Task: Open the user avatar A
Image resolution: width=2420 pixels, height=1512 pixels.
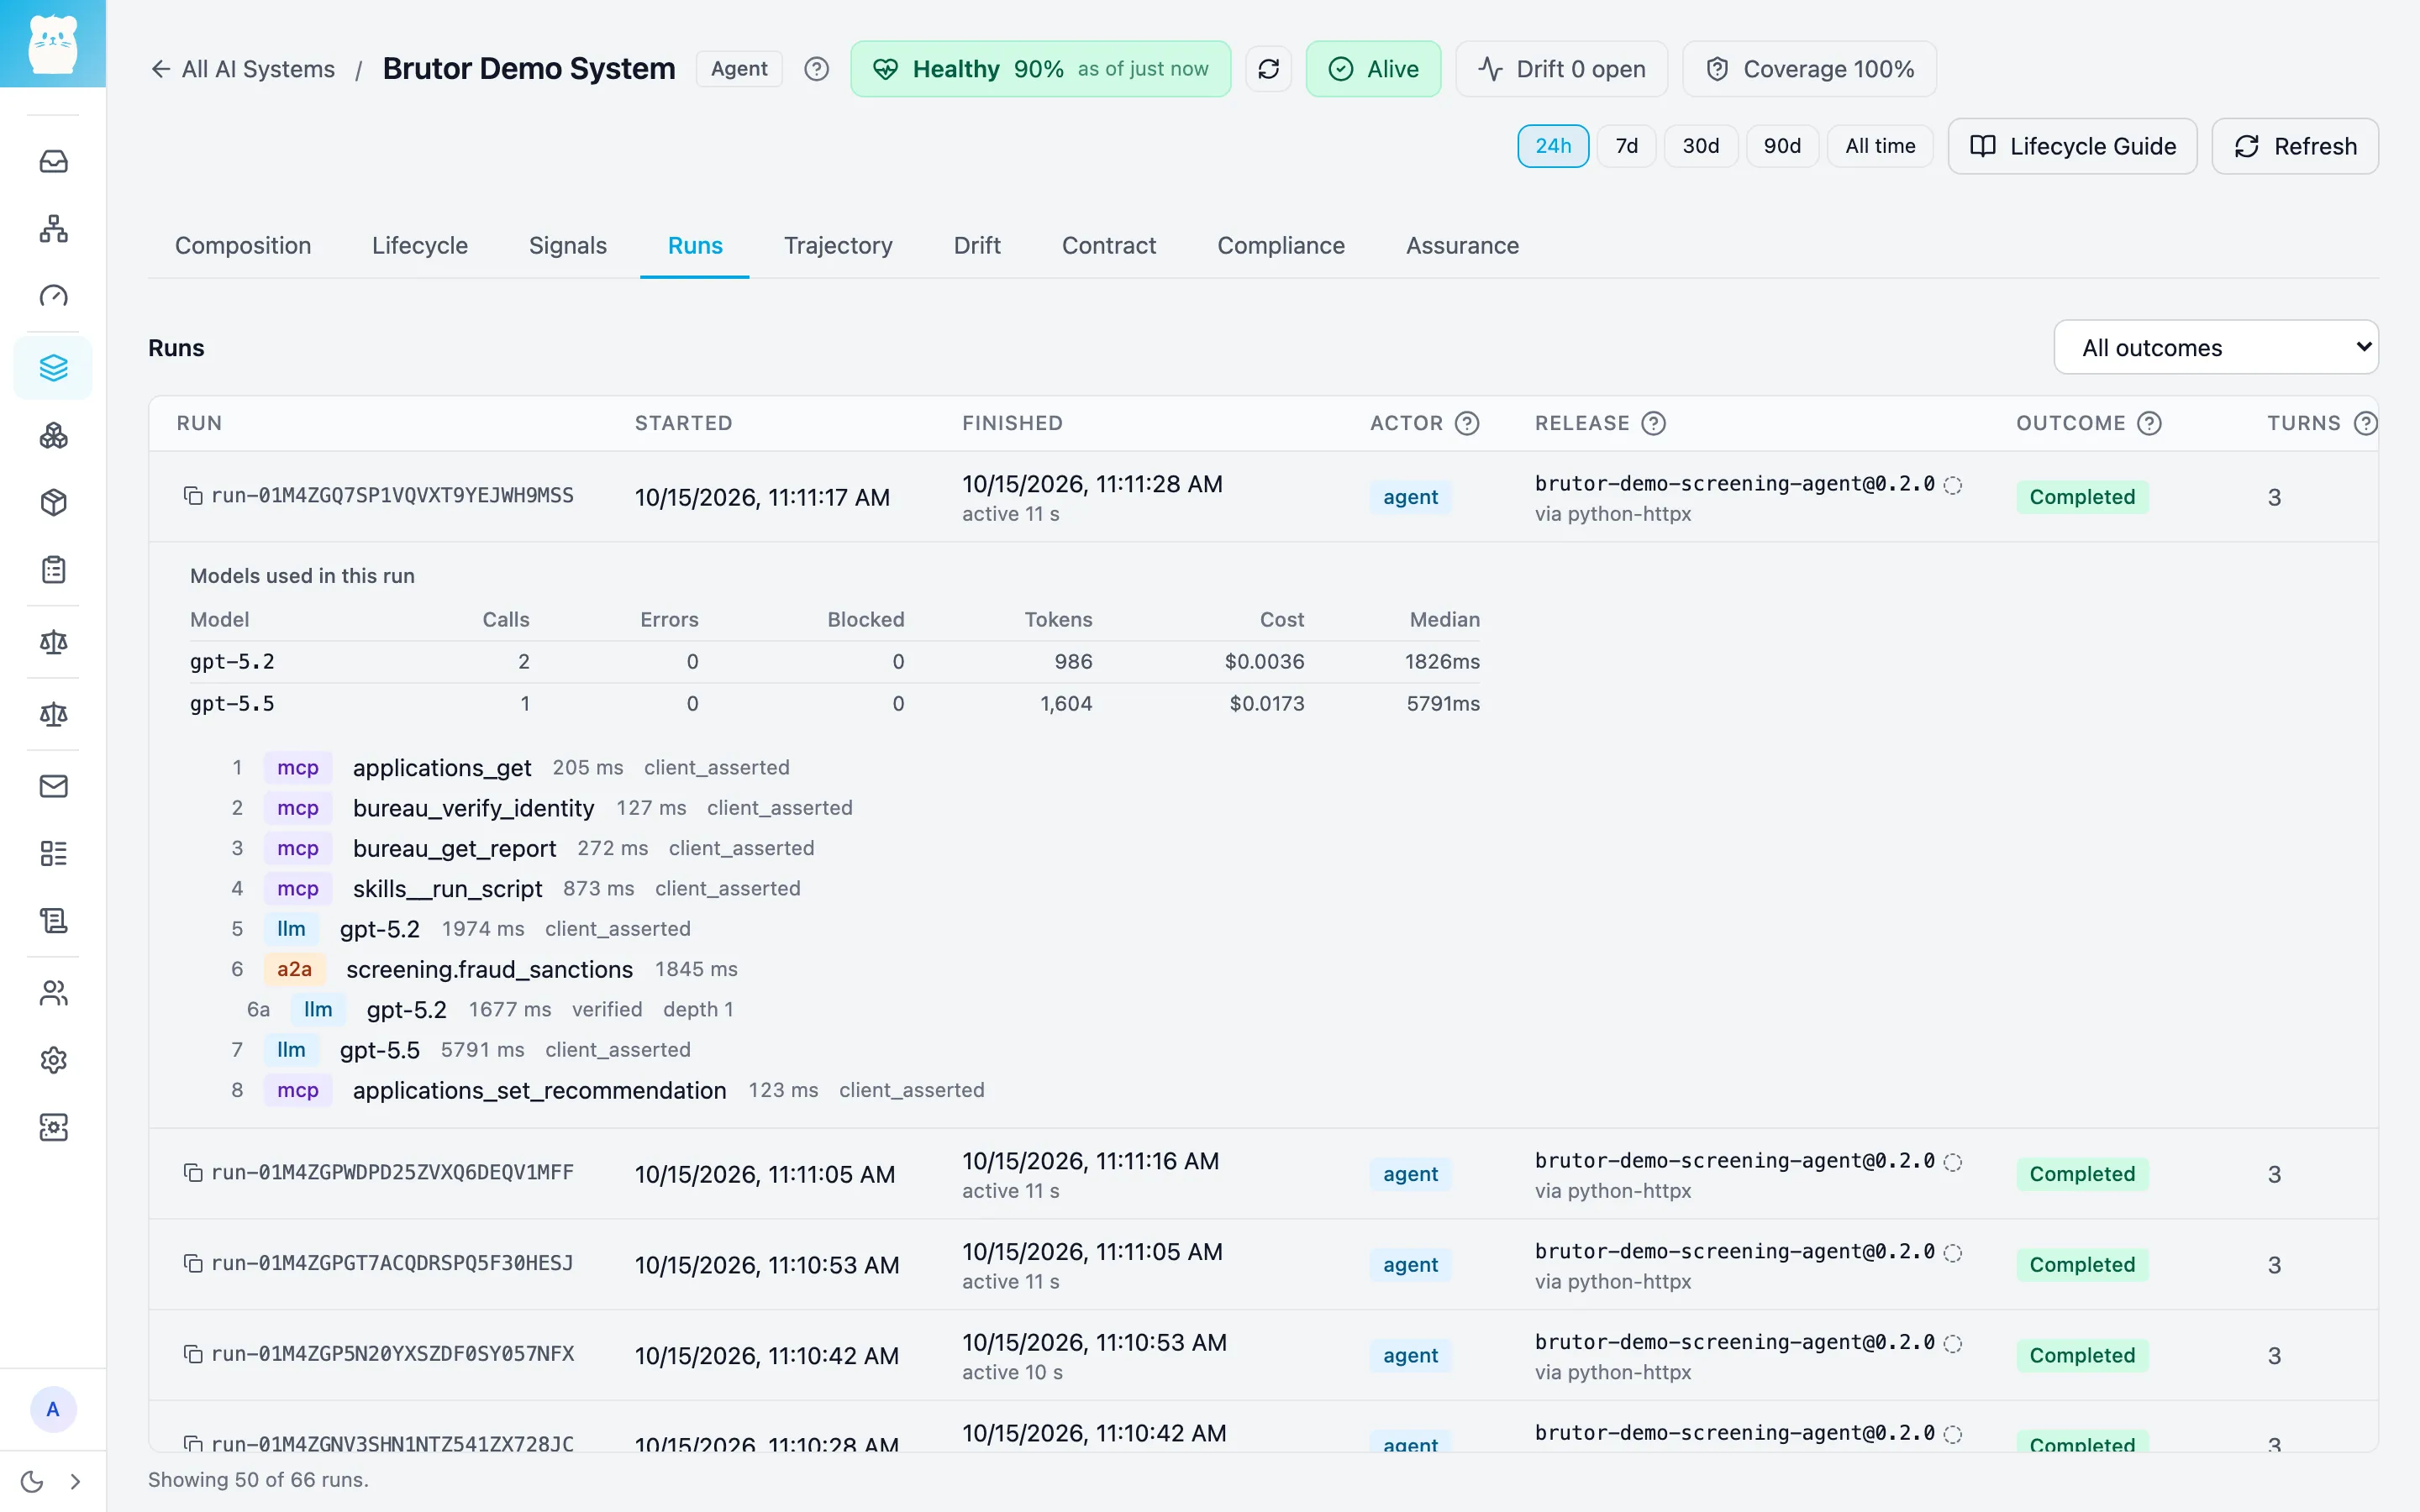Action: [x=53, y=1409]
